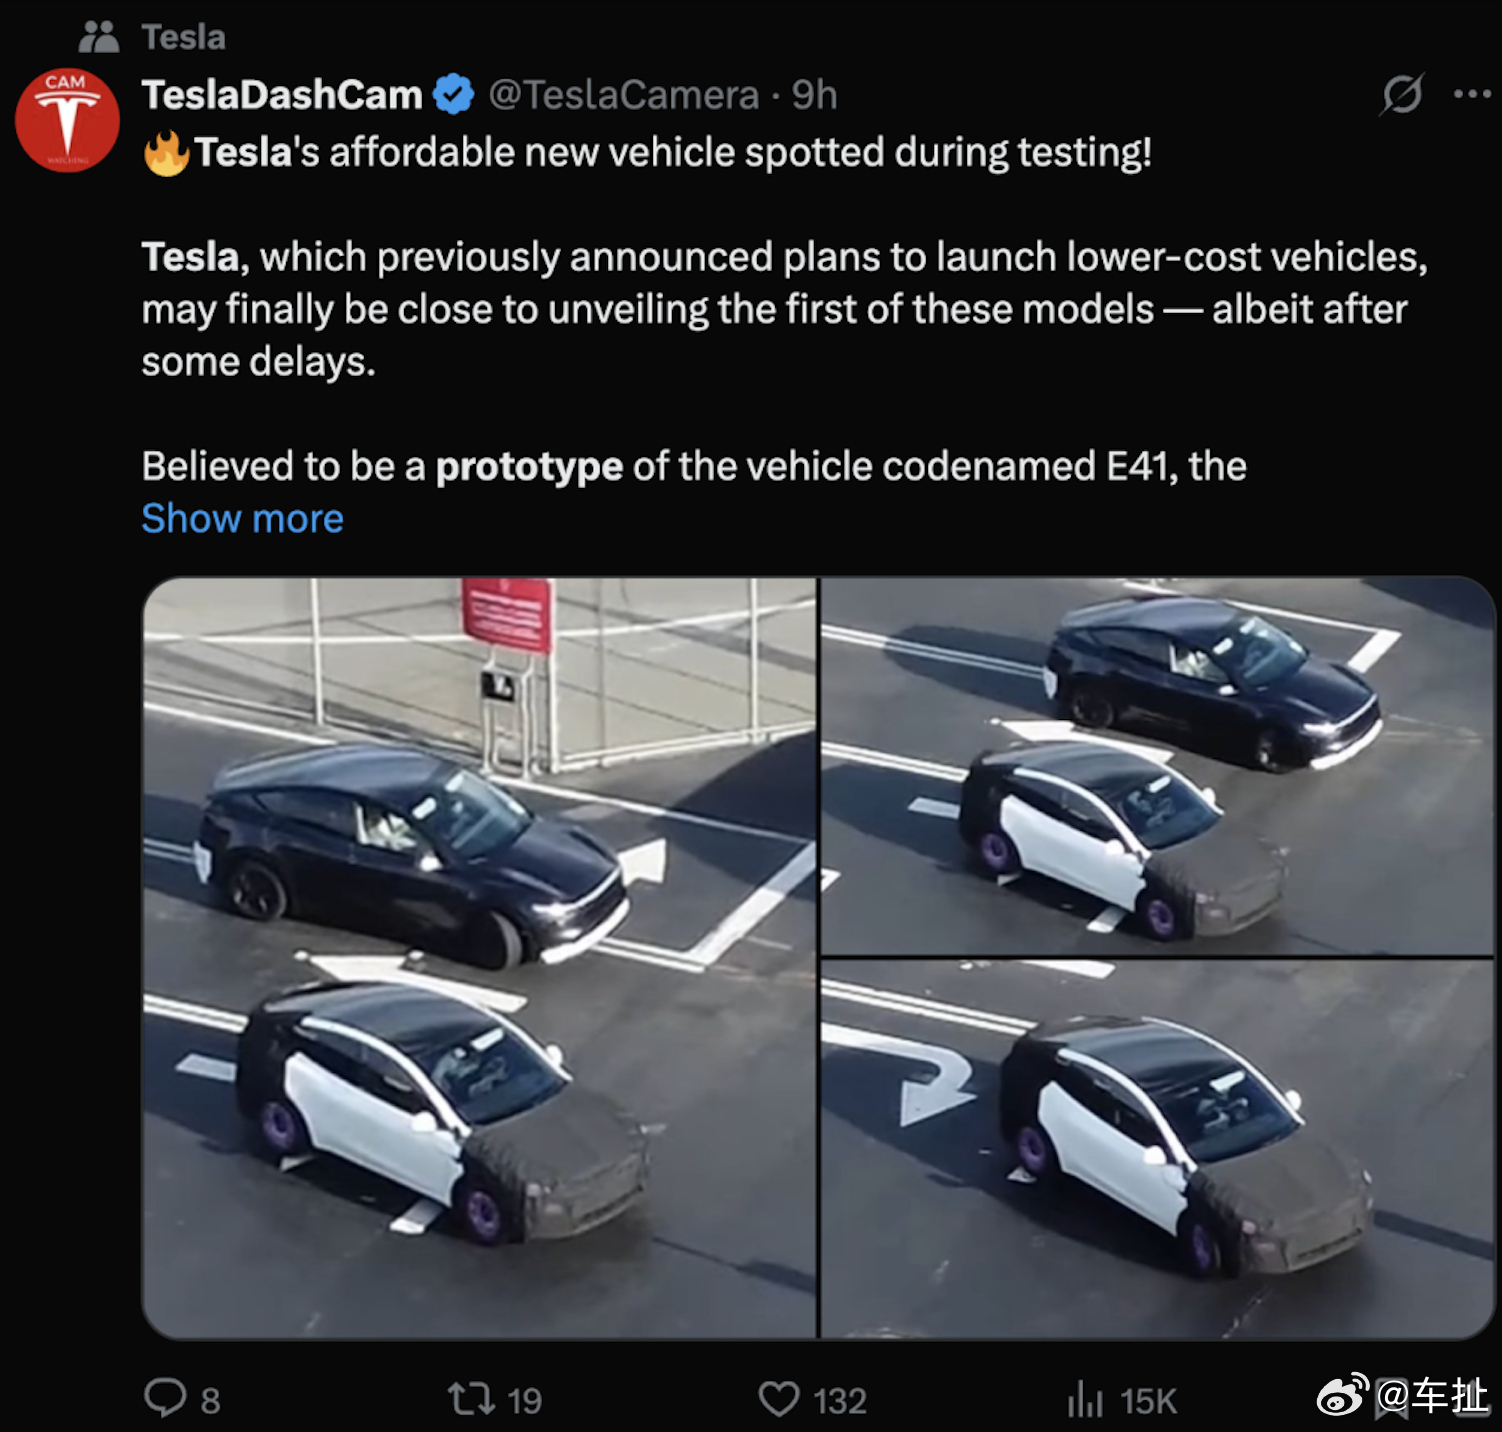The width and height of the screenshot is (1502, 1432).
Task: View post analytics bar chart icon
Action: 1085,1398
